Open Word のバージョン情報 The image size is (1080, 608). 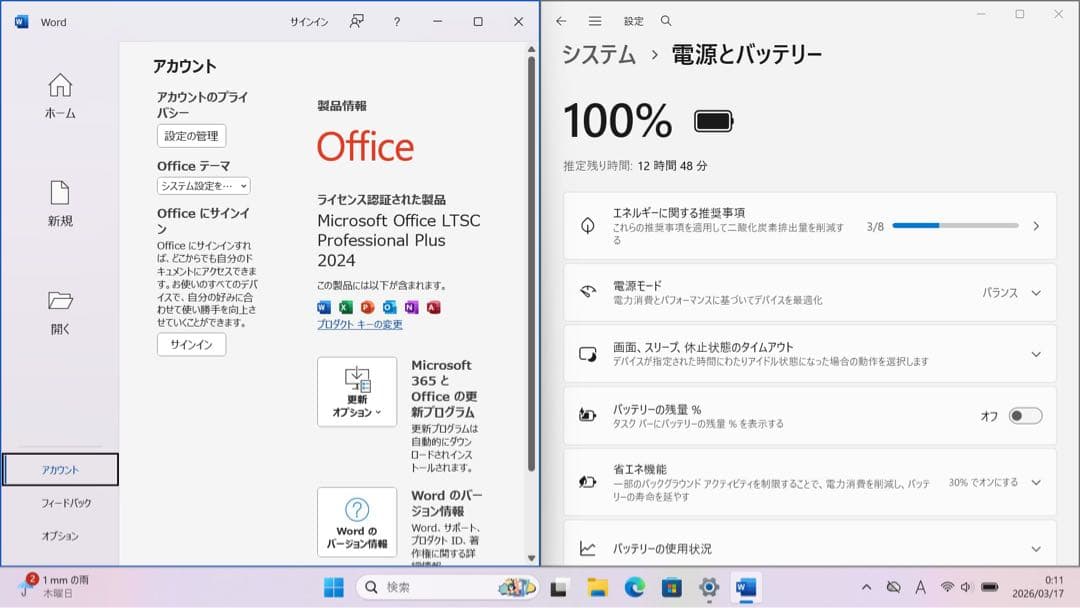pyautogui.click(x=357, y=521)
